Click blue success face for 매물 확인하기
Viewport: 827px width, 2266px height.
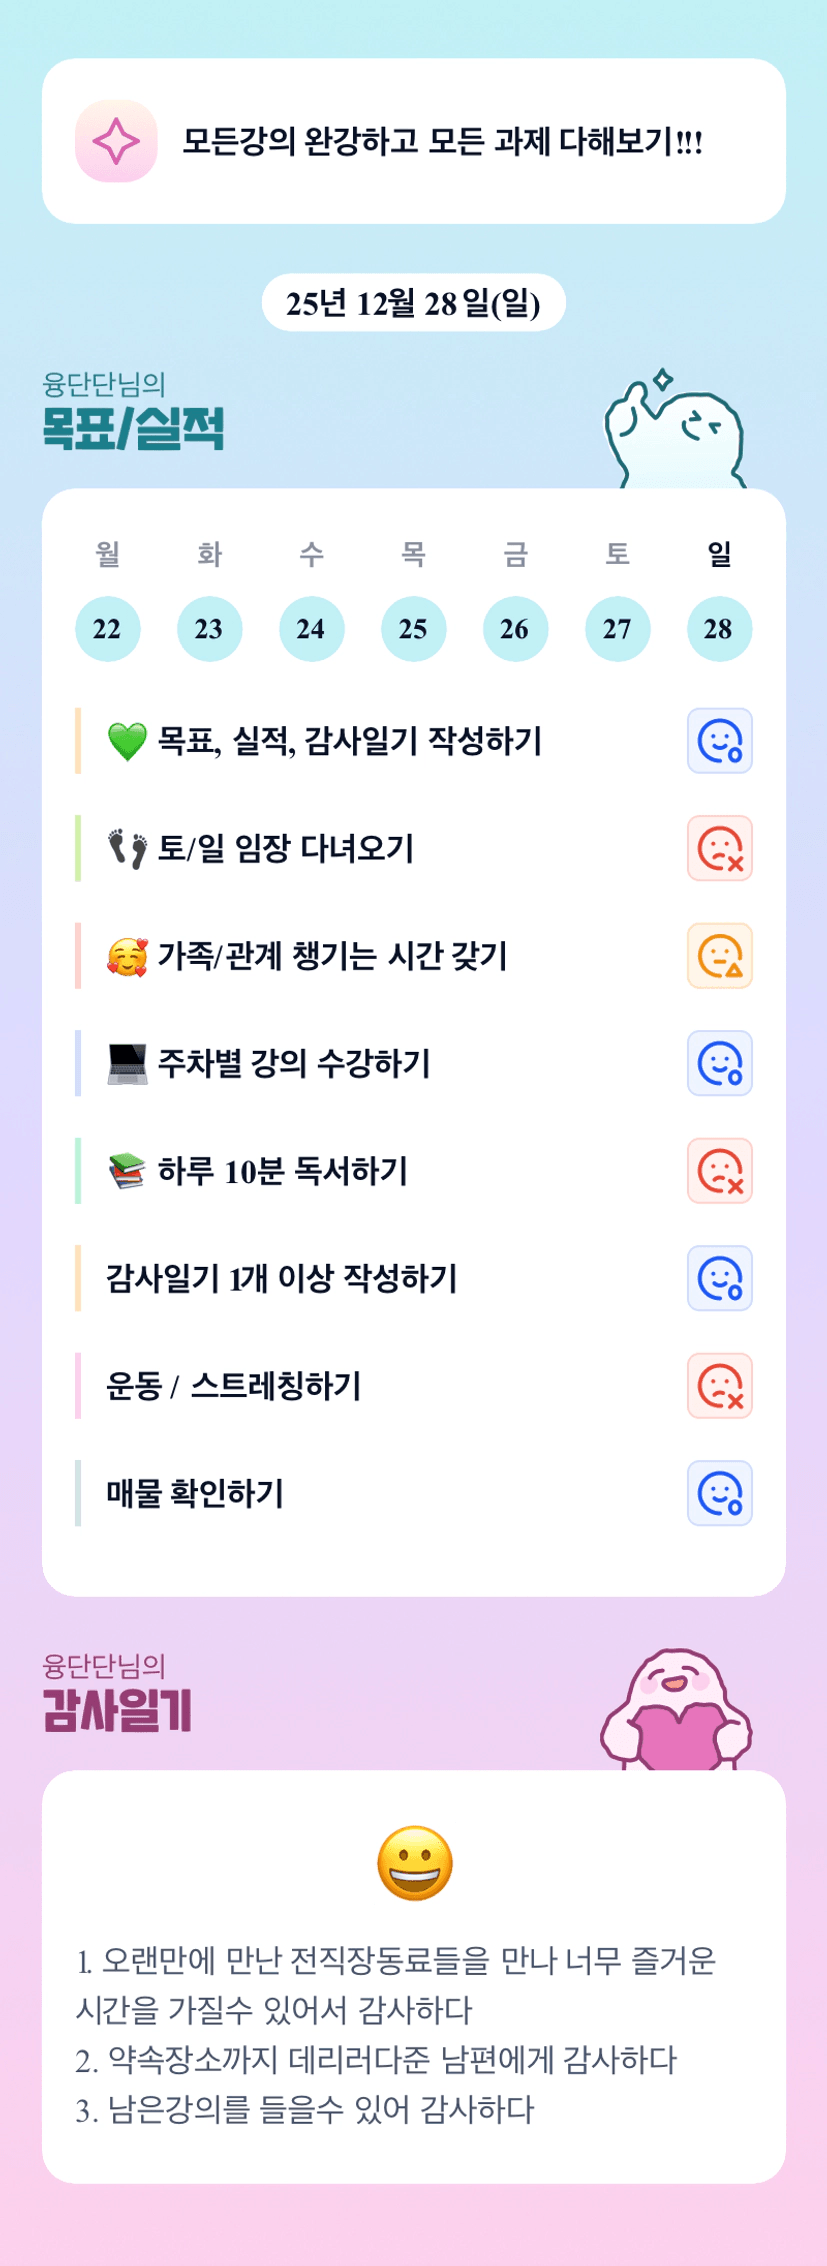coord(719,1493)
